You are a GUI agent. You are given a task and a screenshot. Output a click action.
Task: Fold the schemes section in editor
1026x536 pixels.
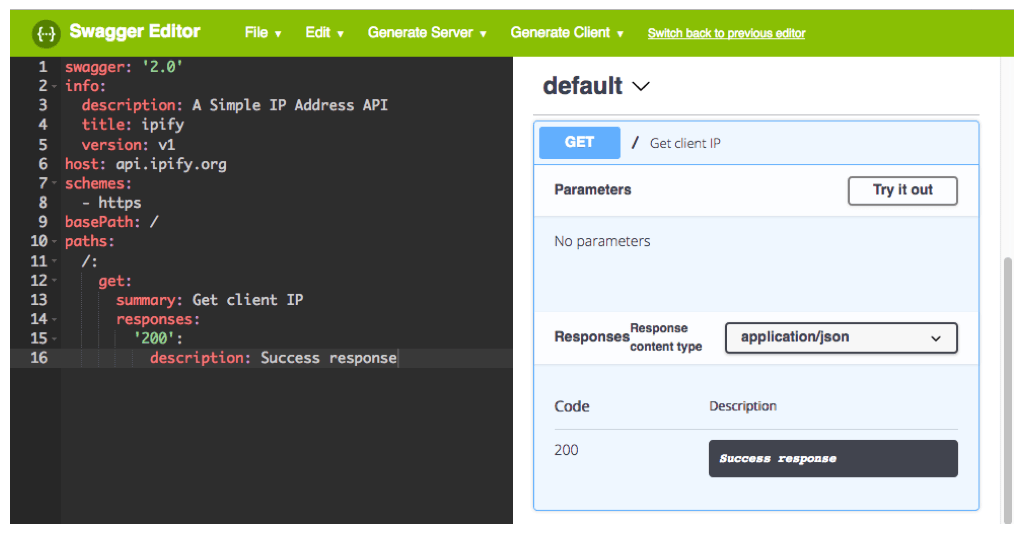coord(54,184)
